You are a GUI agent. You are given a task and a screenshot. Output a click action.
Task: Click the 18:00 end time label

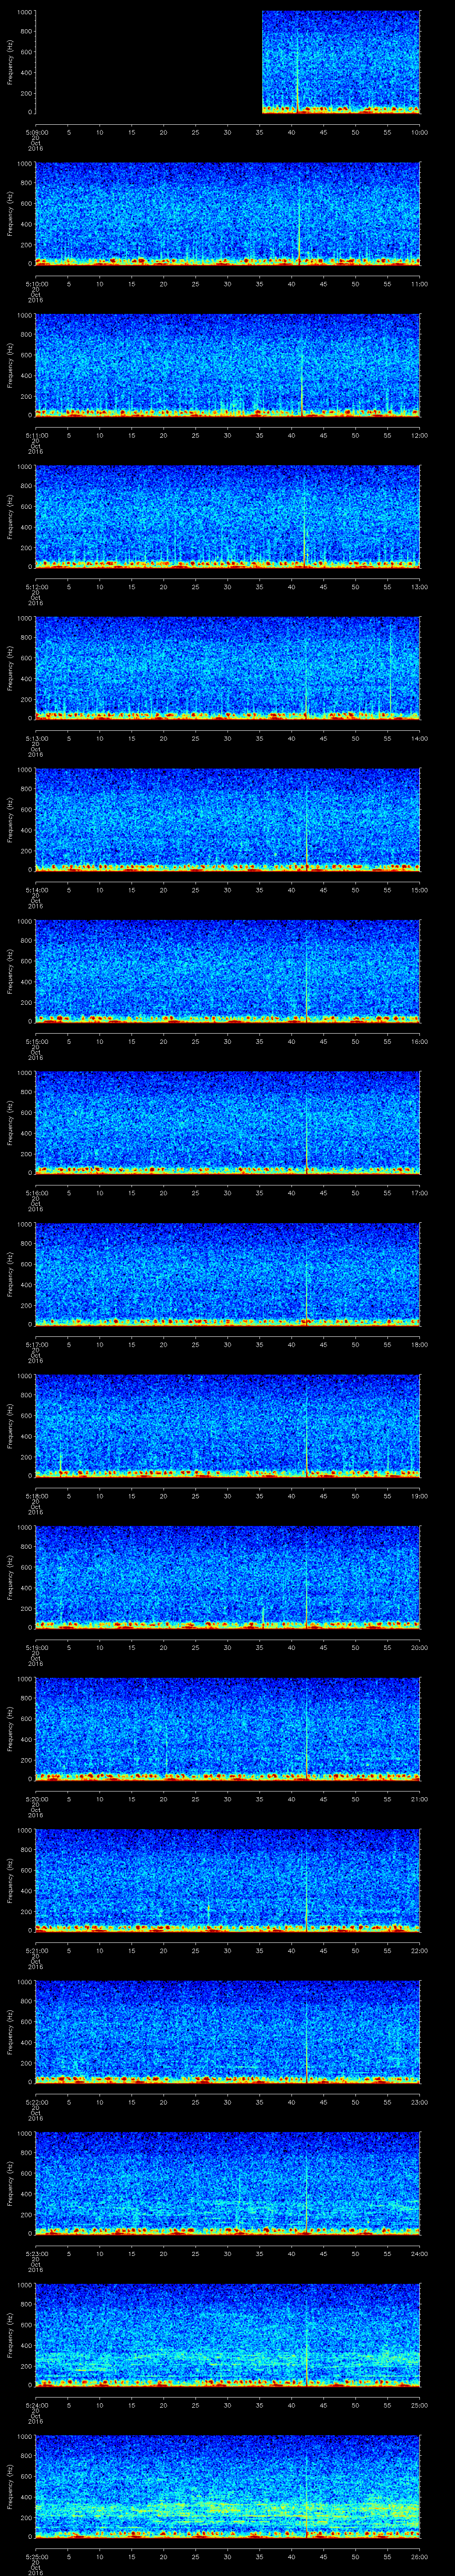[419, 1344]
